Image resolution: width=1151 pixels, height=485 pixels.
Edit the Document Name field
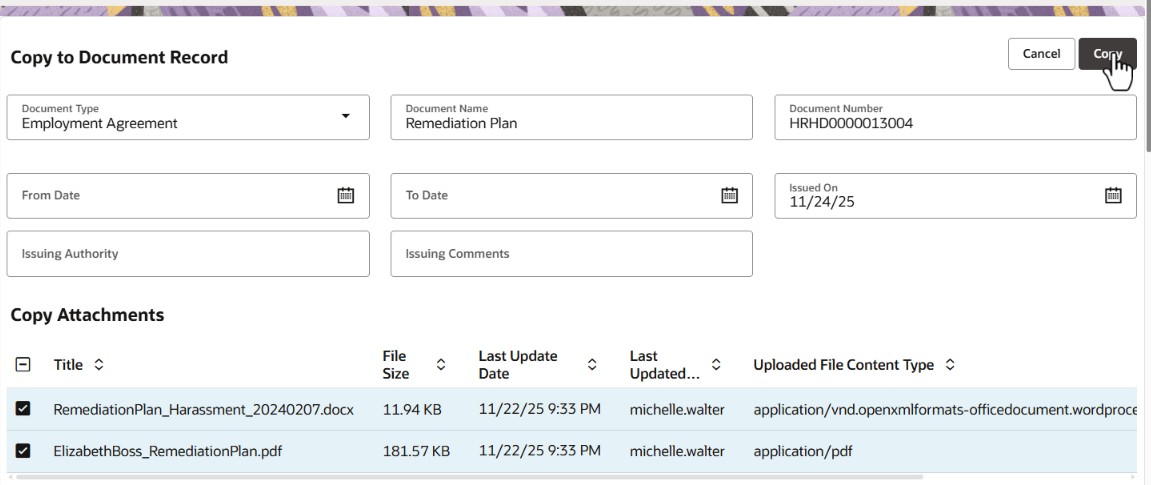coord(571,117)
